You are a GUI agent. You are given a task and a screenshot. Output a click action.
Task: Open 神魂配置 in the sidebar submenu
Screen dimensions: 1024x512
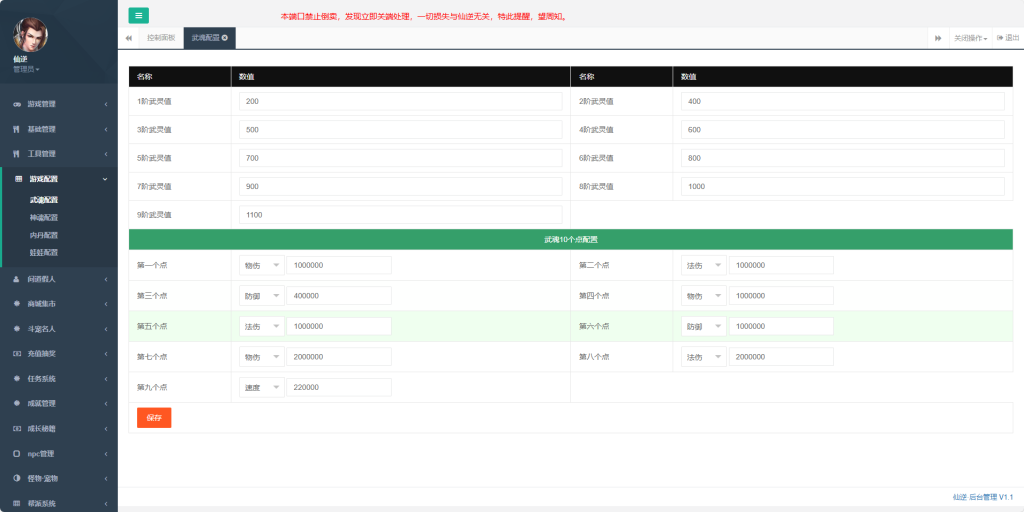[44, 217]
